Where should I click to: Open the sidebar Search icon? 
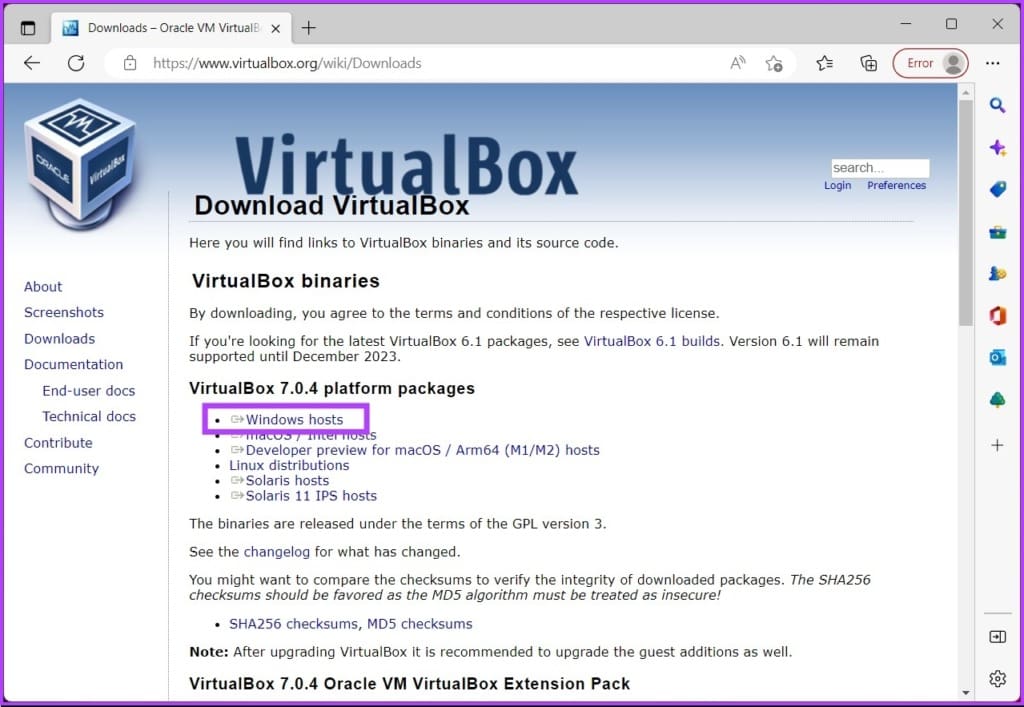(997, 105)
